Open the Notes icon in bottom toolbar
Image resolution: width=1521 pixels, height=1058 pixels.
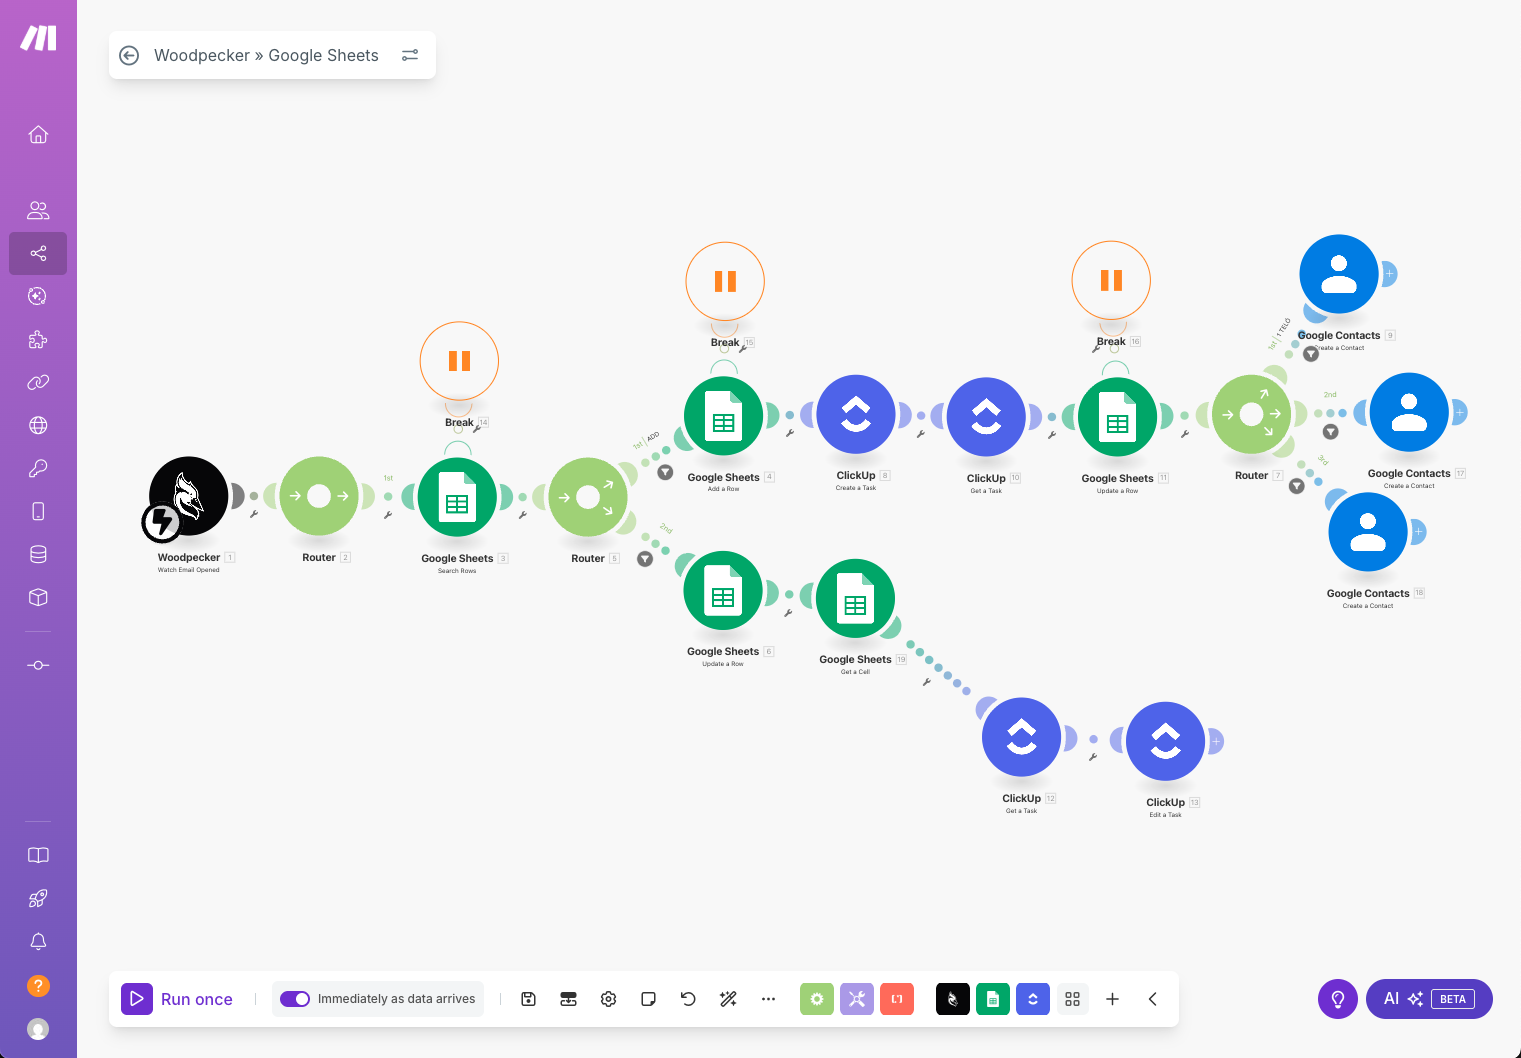coord(648,999)
